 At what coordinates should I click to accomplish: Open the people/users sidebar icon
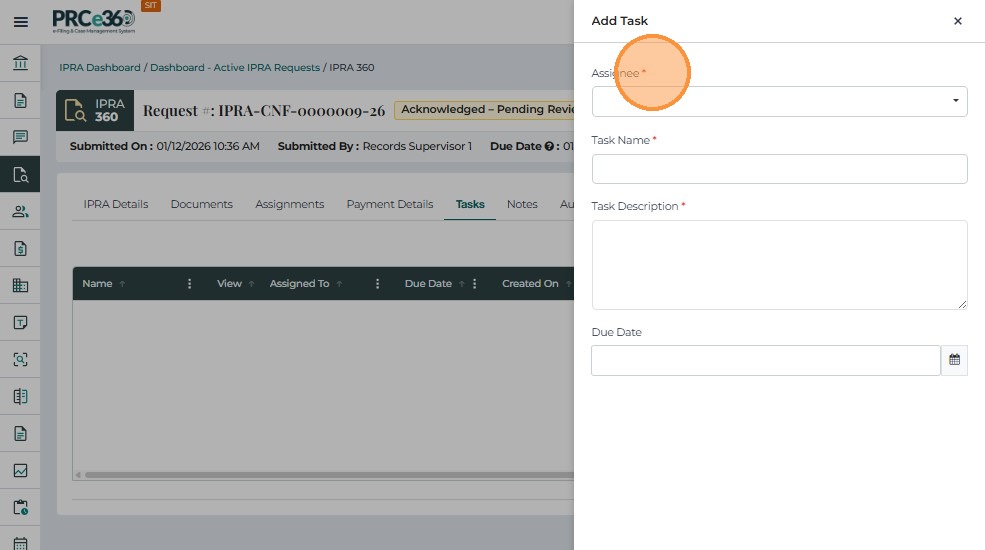tap(20, 212)
